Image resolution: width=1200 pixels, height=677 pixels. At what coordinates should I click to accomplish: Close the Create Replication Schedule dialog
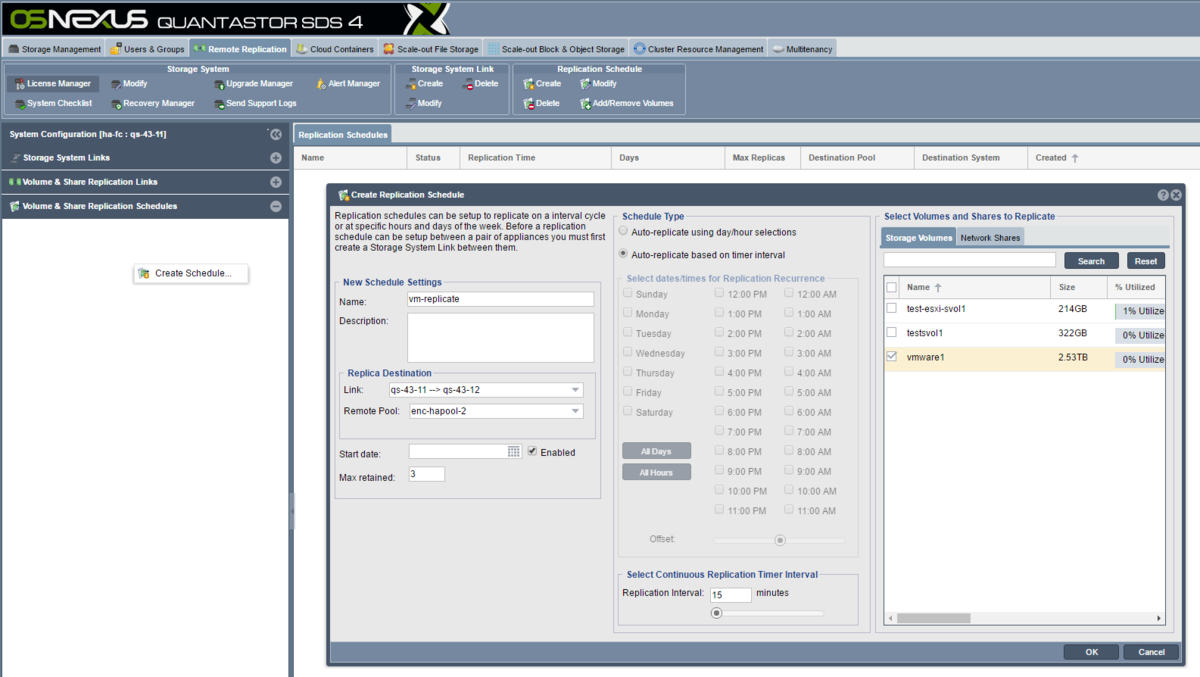pyautogui.click(x=1177, y=195)
